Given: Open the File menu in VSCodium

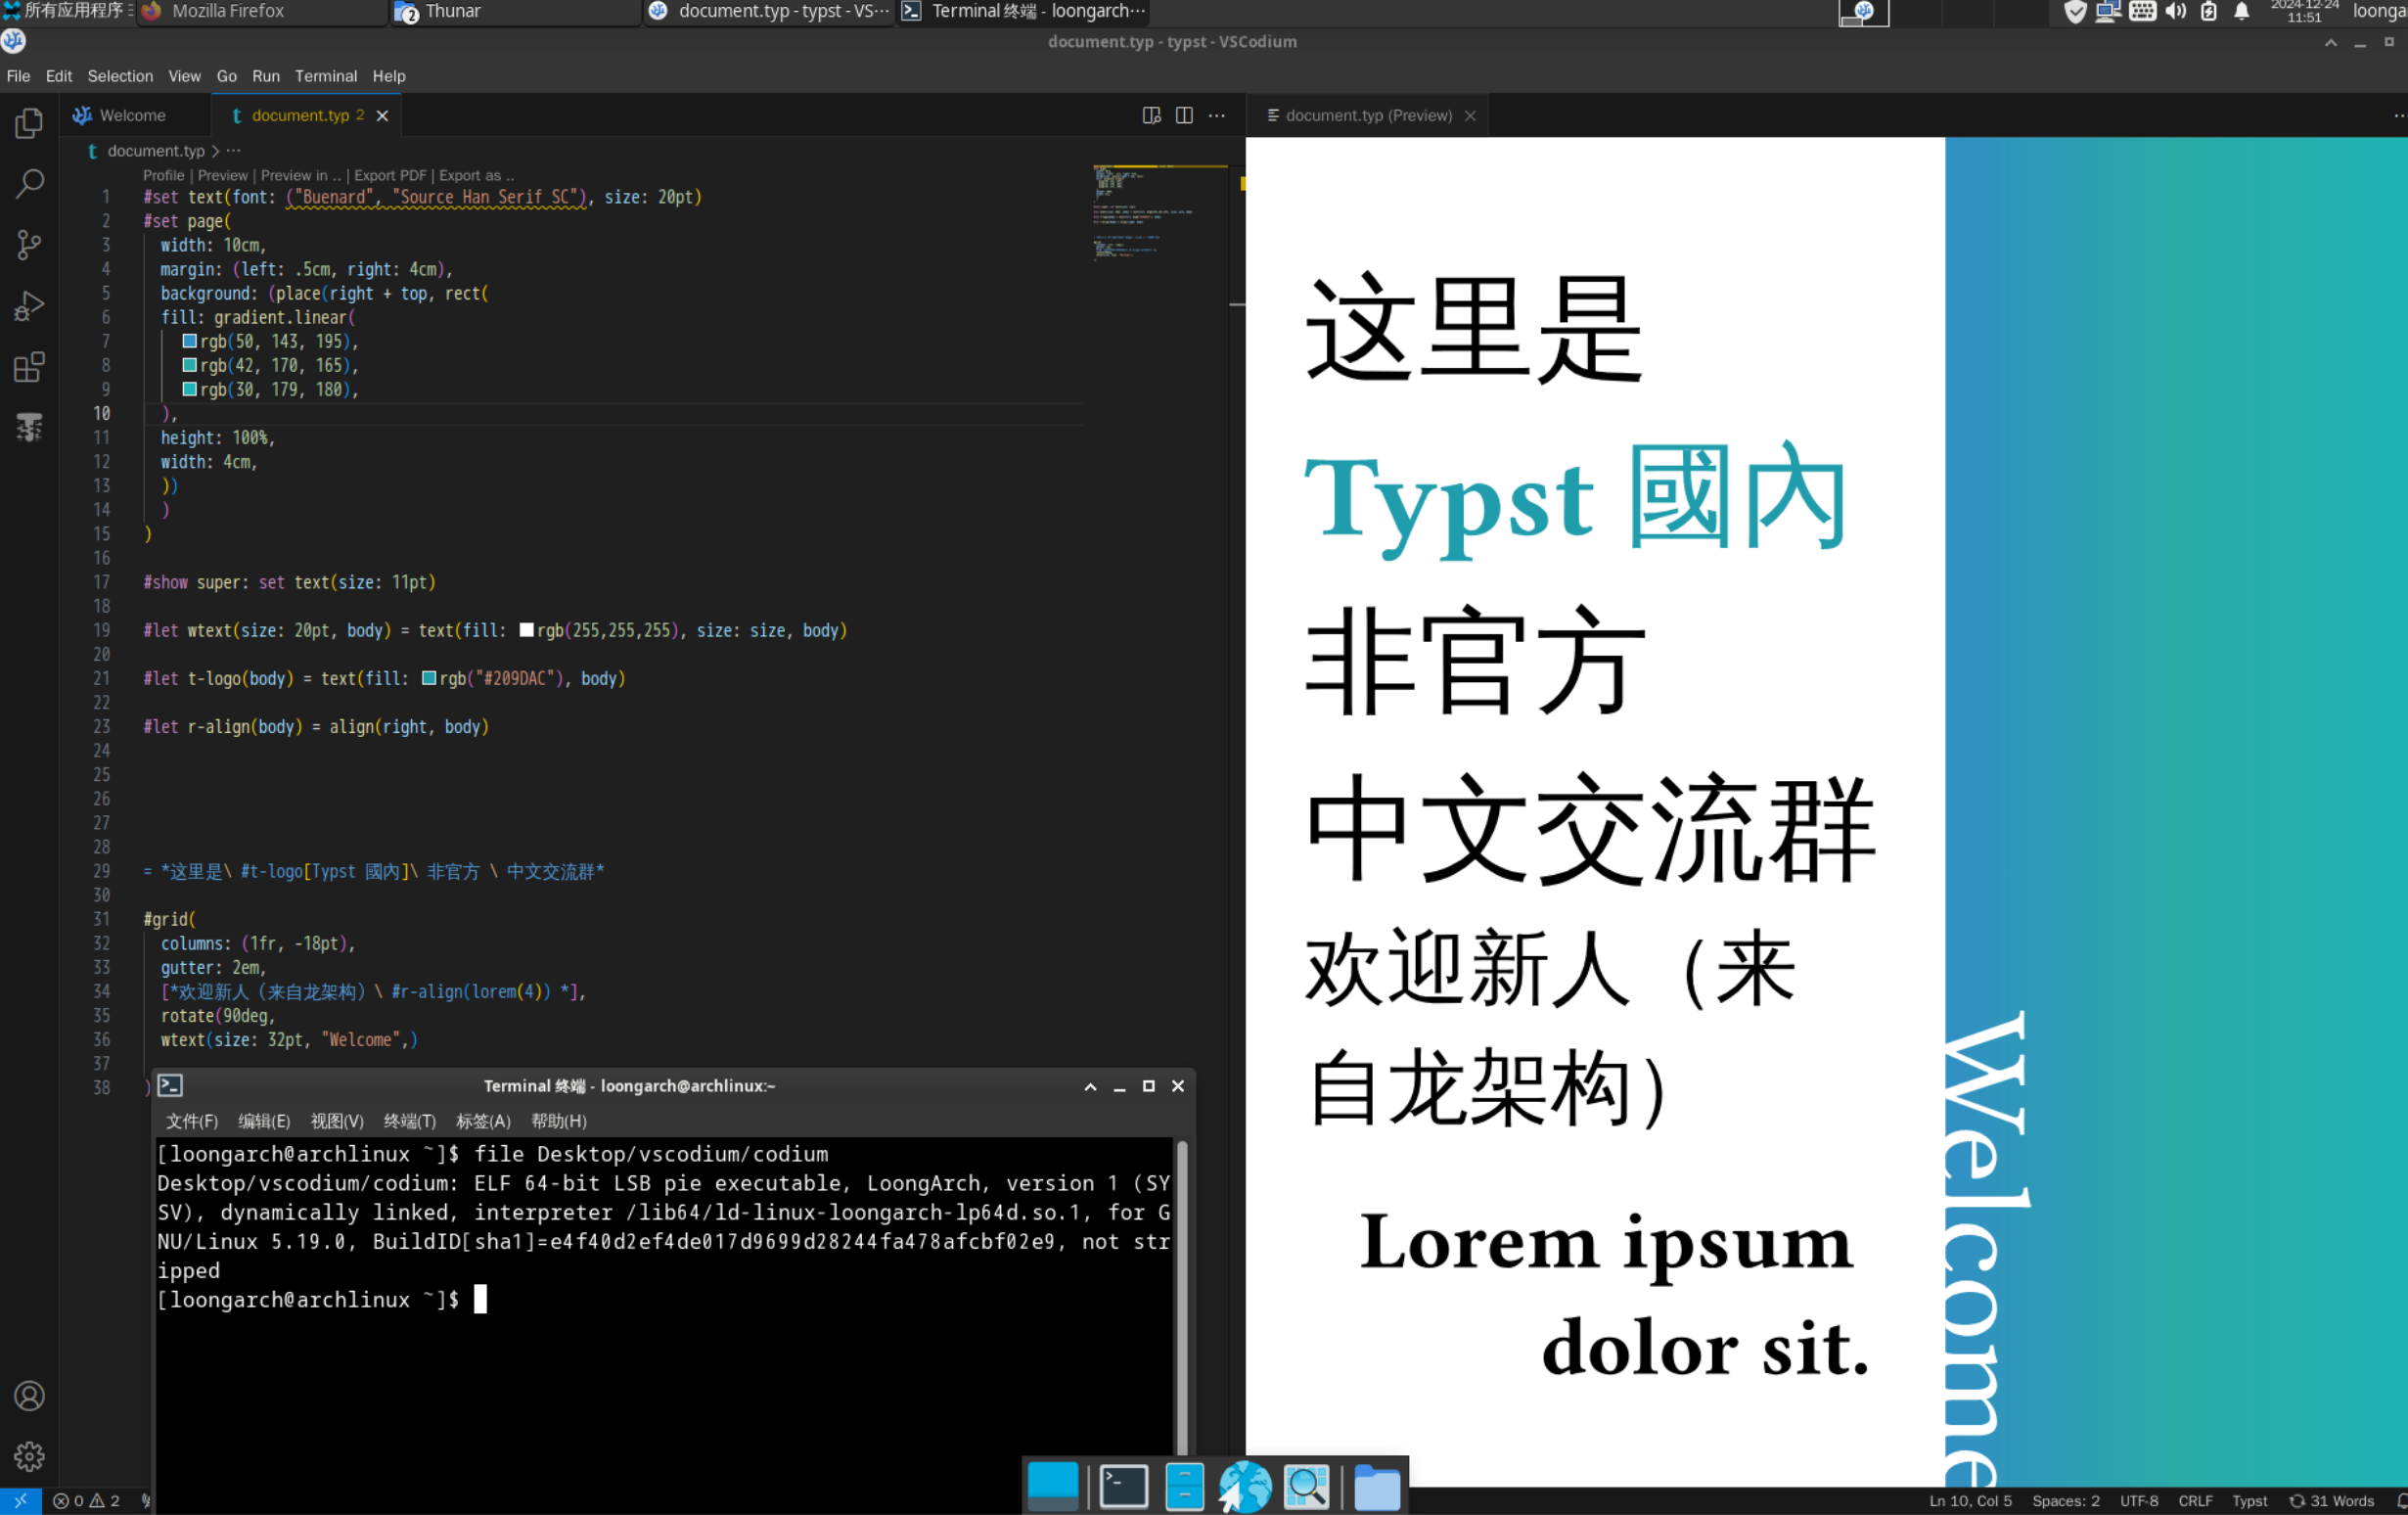Looking at the screenshot, I should point(18,76).
